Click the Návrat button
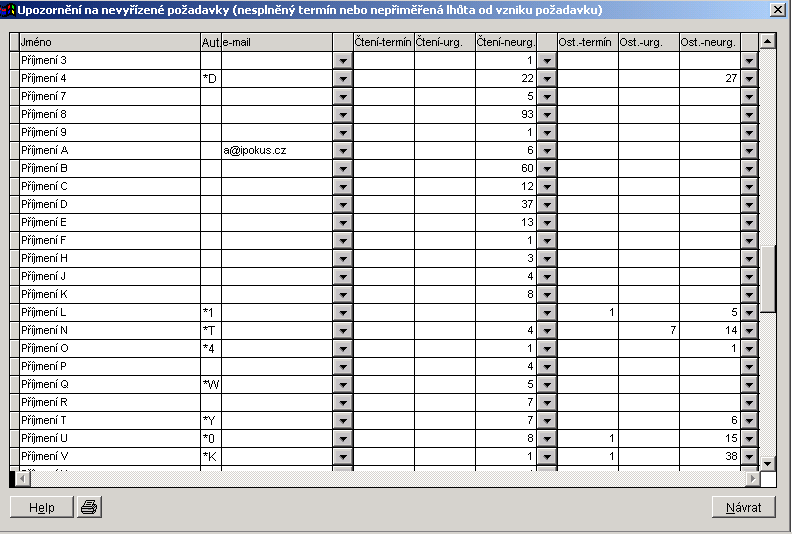This screenshot has width=792, height=534. [x=744, y=507]
